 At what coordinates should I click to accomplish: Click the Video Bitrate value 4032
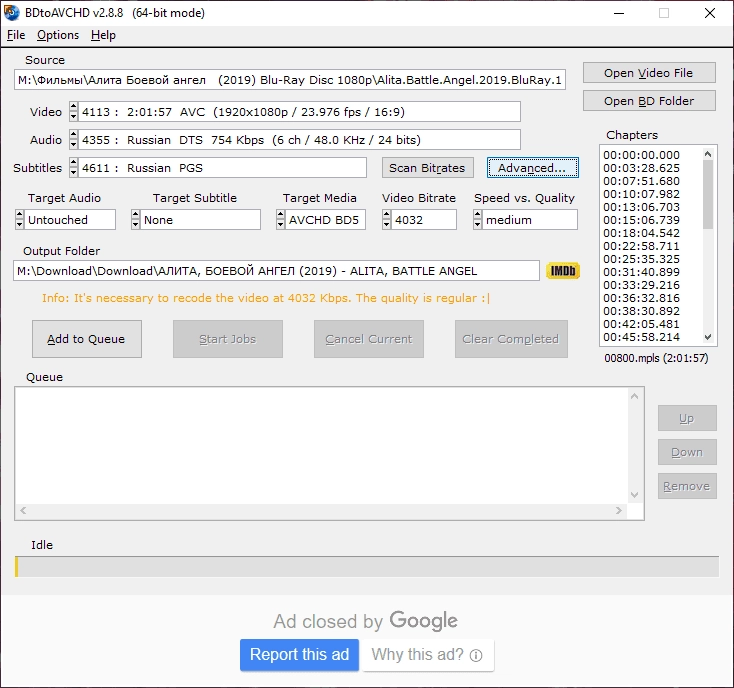pos(424,220)
